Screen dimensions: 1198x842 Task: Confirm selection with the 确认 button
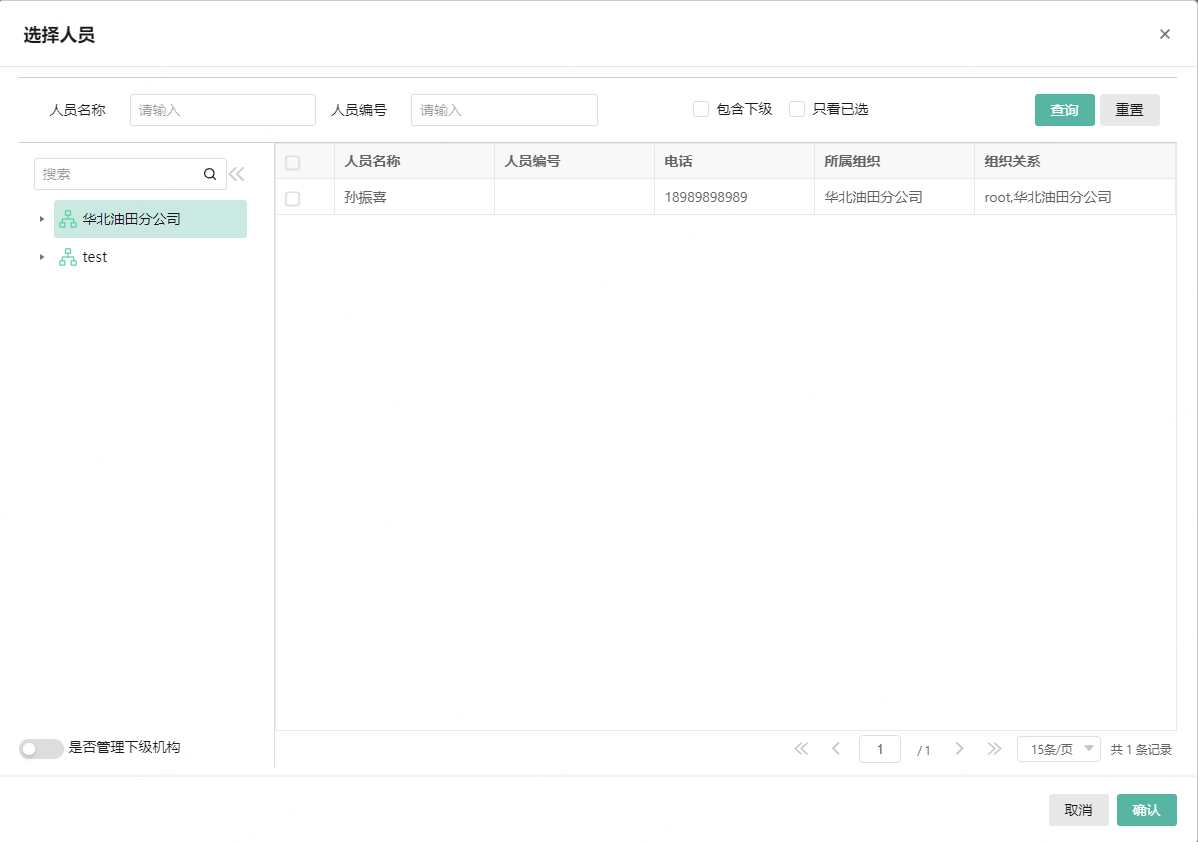coord(1146,810)
